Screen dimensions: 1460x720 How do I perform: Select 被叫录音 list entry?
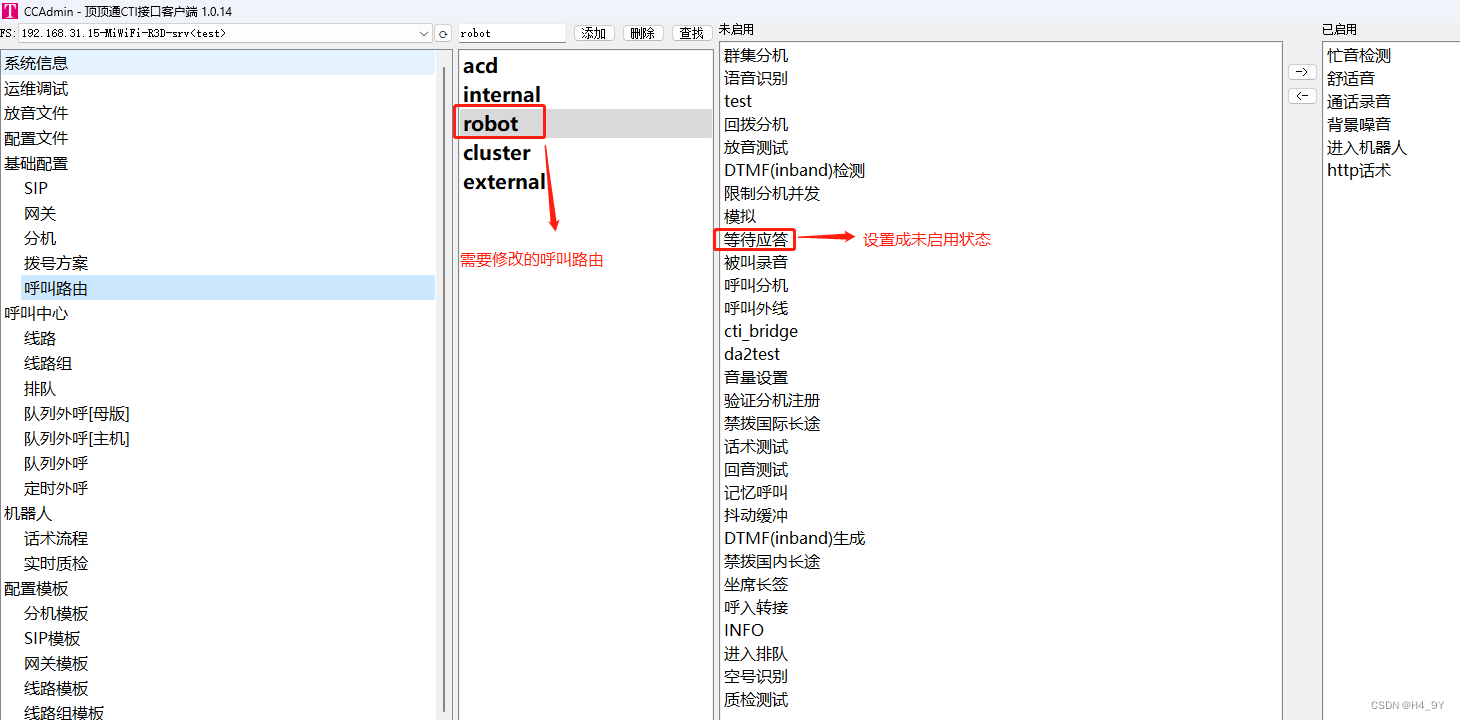point(756,262)
